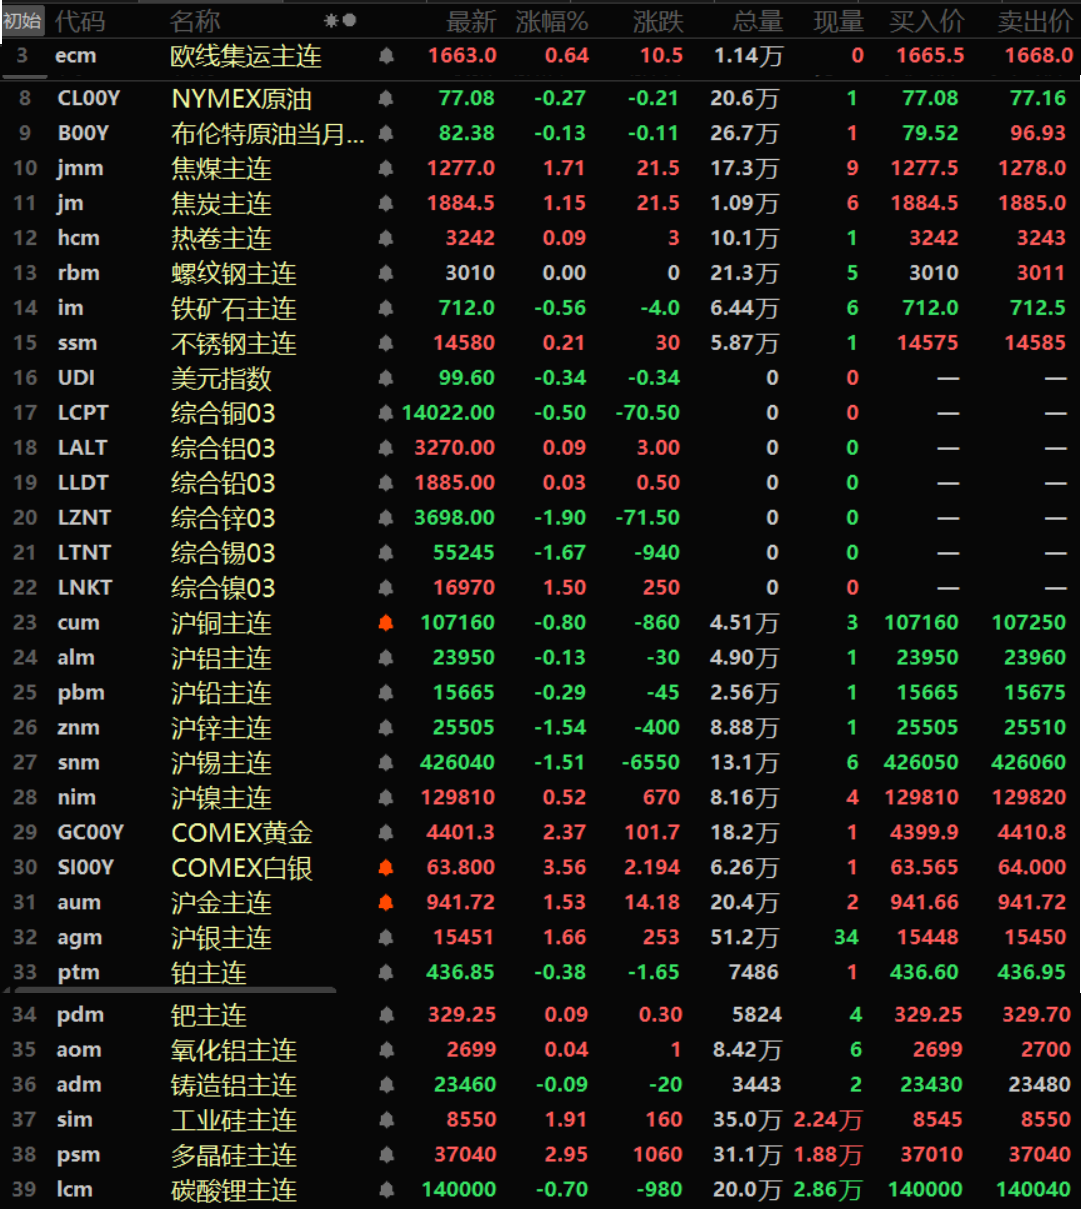
Task: Click the alert bell for 螺纹钢主连
Action: click(x=386, y=274)
